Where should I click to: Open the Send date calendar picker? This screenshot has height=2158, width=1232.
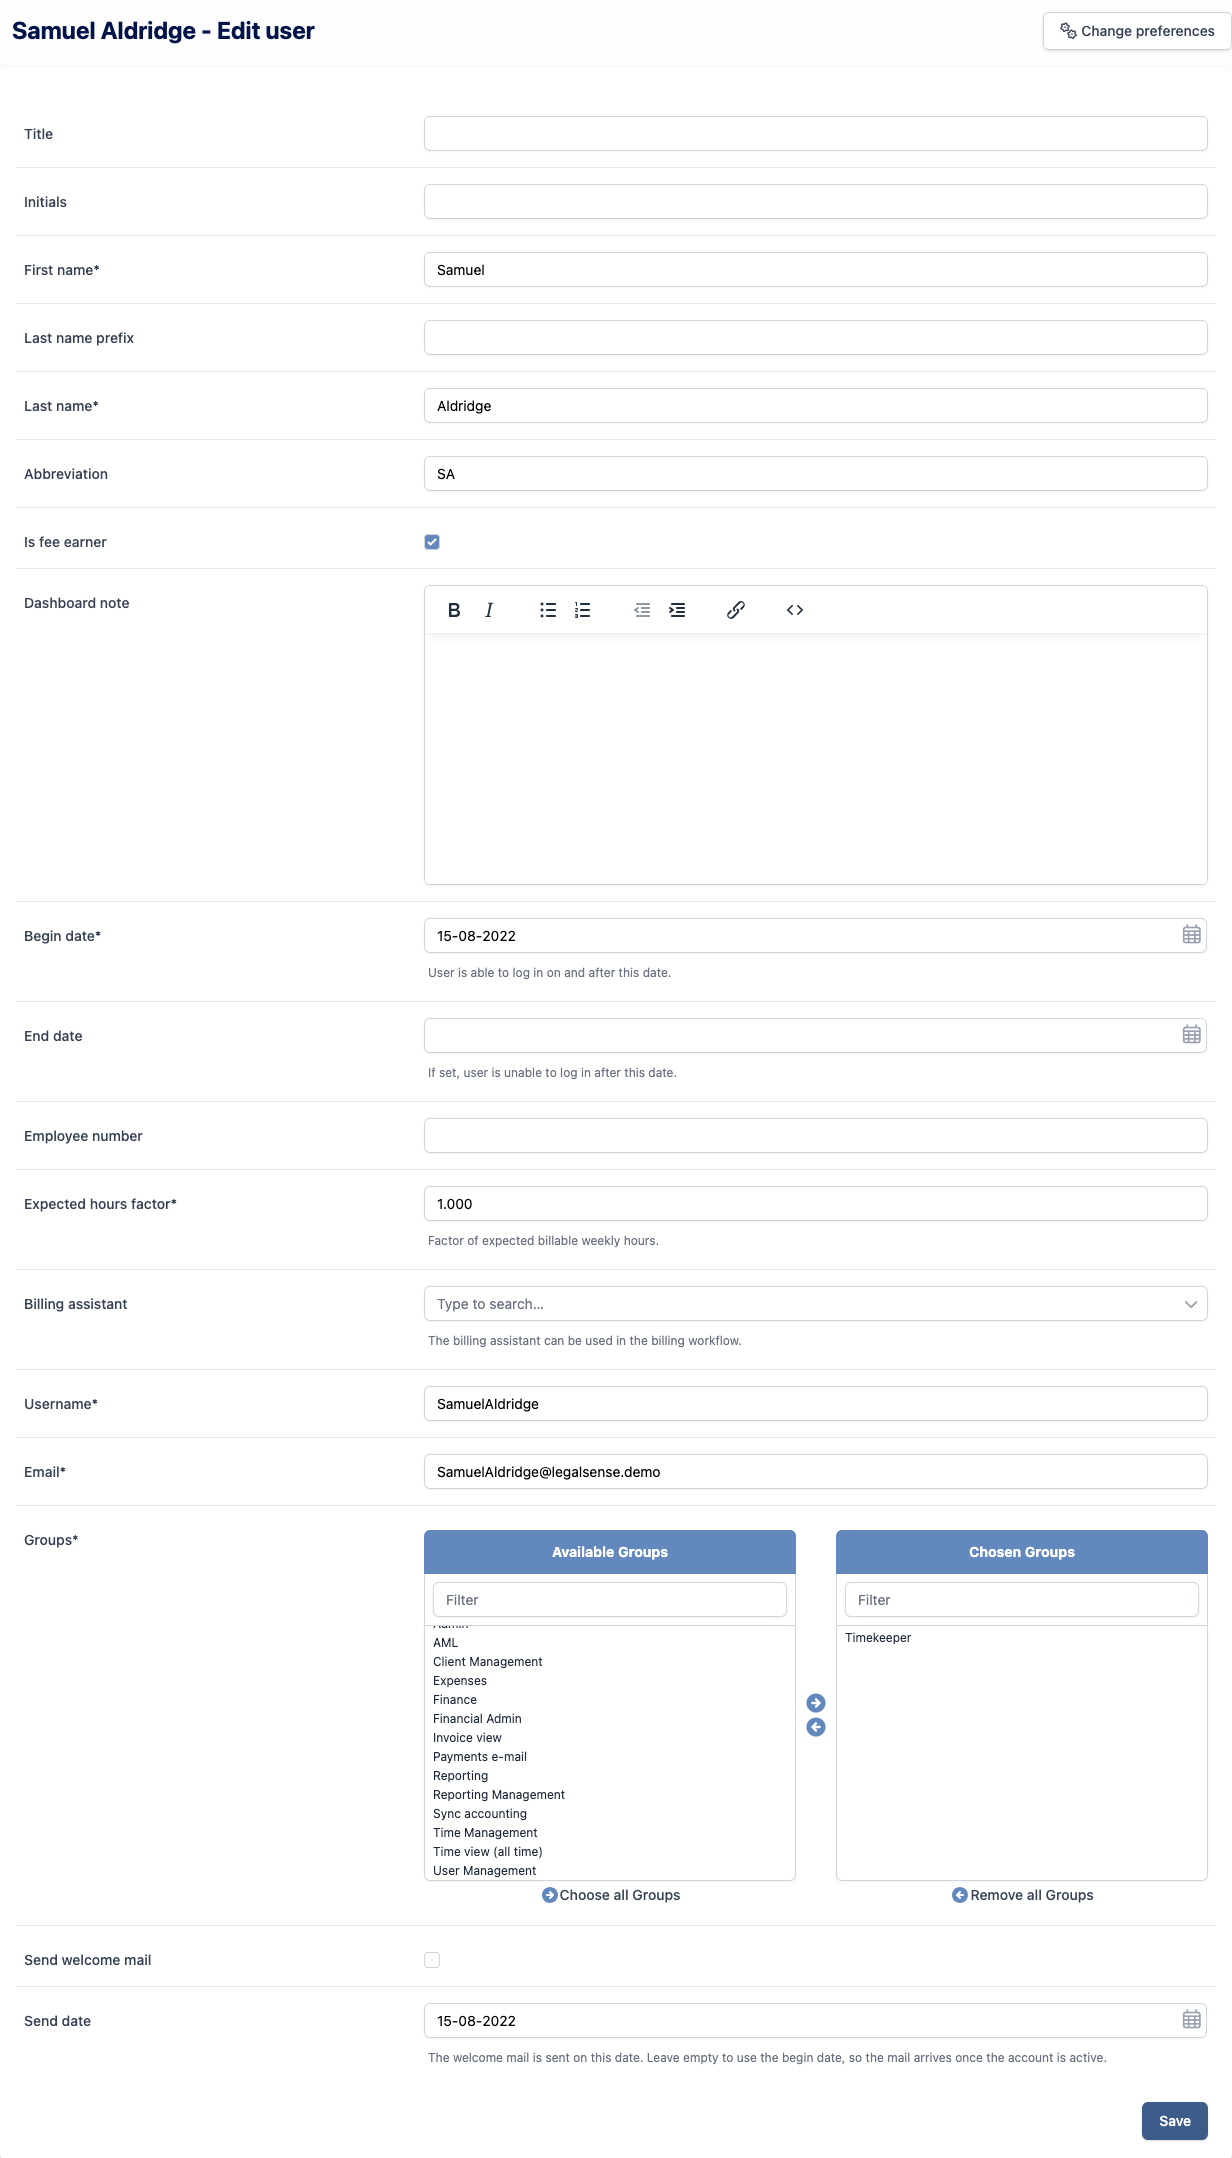(x=1191, y=2020)
